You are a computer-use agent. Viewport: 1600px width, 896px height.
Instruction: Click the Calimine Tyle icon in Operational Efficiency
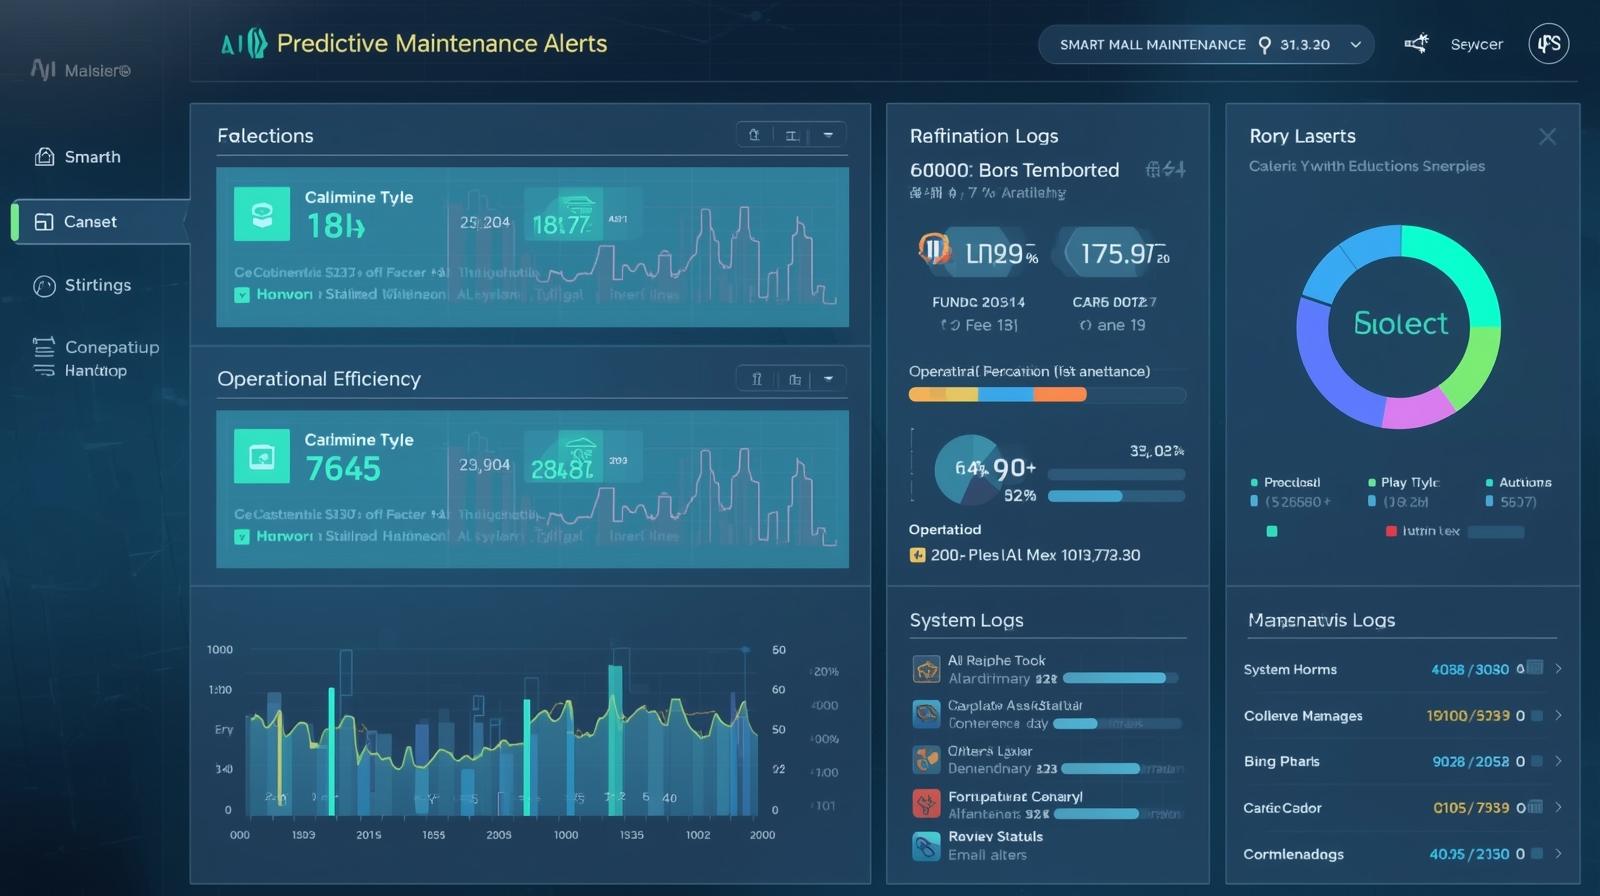(x=262, y=457)
